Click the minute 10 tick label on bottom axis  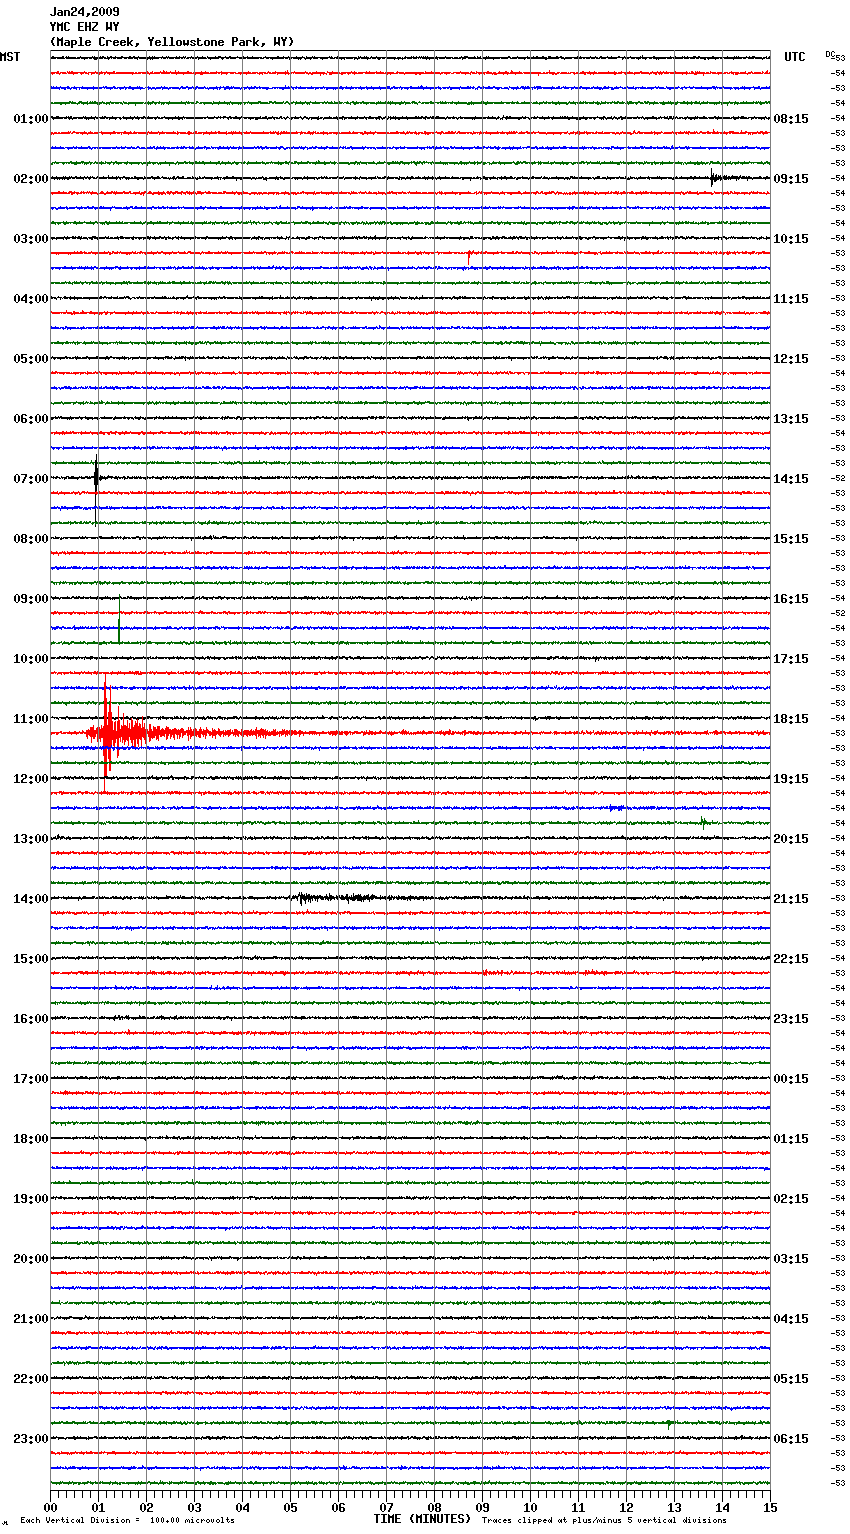pyautogui.click(x=531, y=1507)
